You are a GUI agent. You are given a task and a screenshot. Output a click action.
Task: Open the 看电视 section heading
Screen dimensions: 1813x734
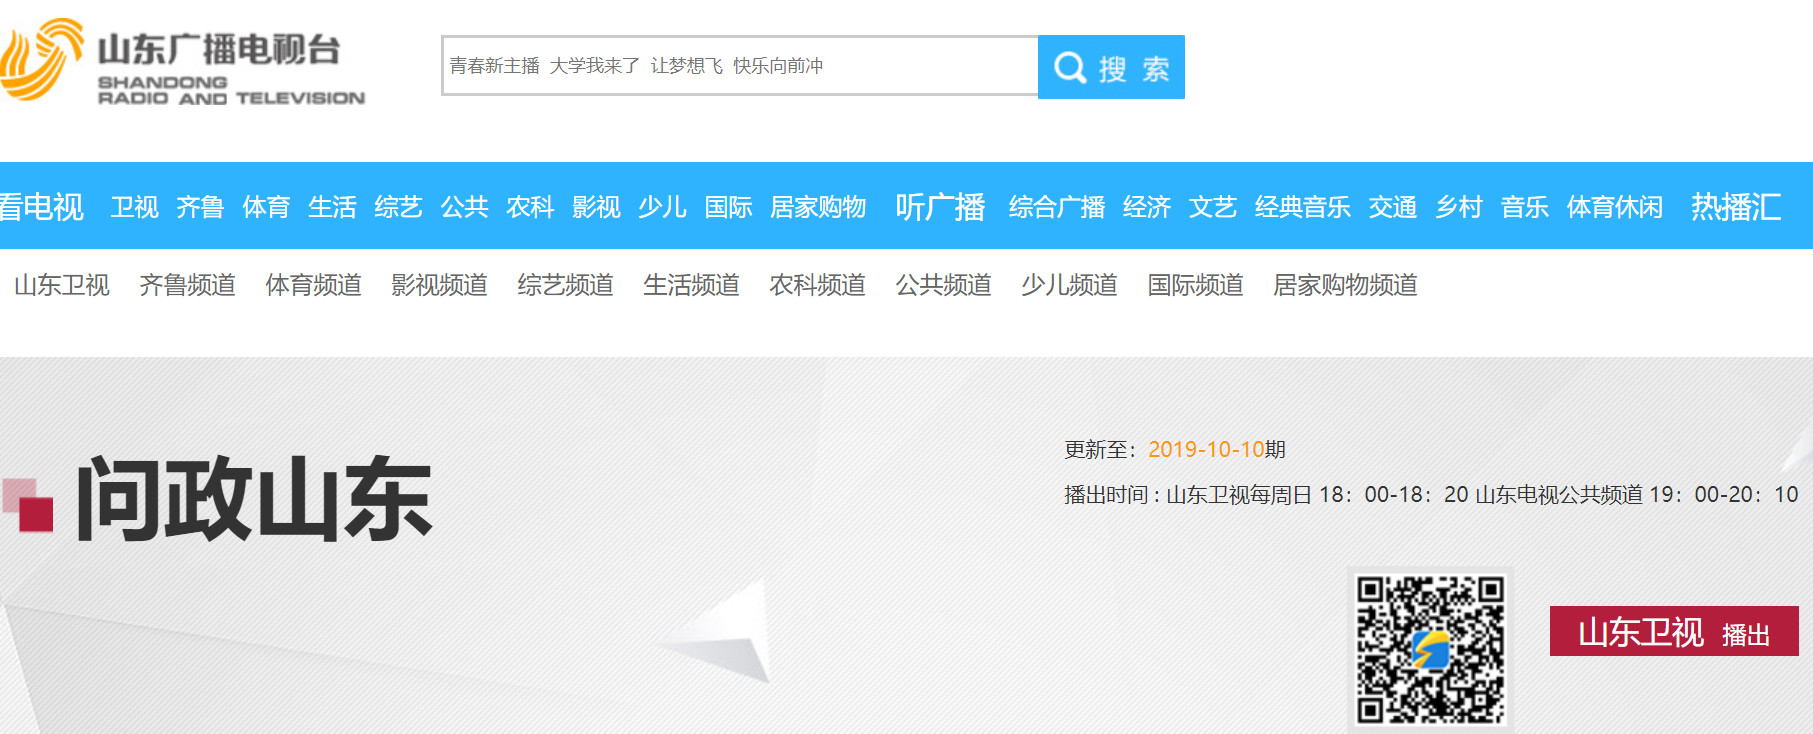[41, 207]
